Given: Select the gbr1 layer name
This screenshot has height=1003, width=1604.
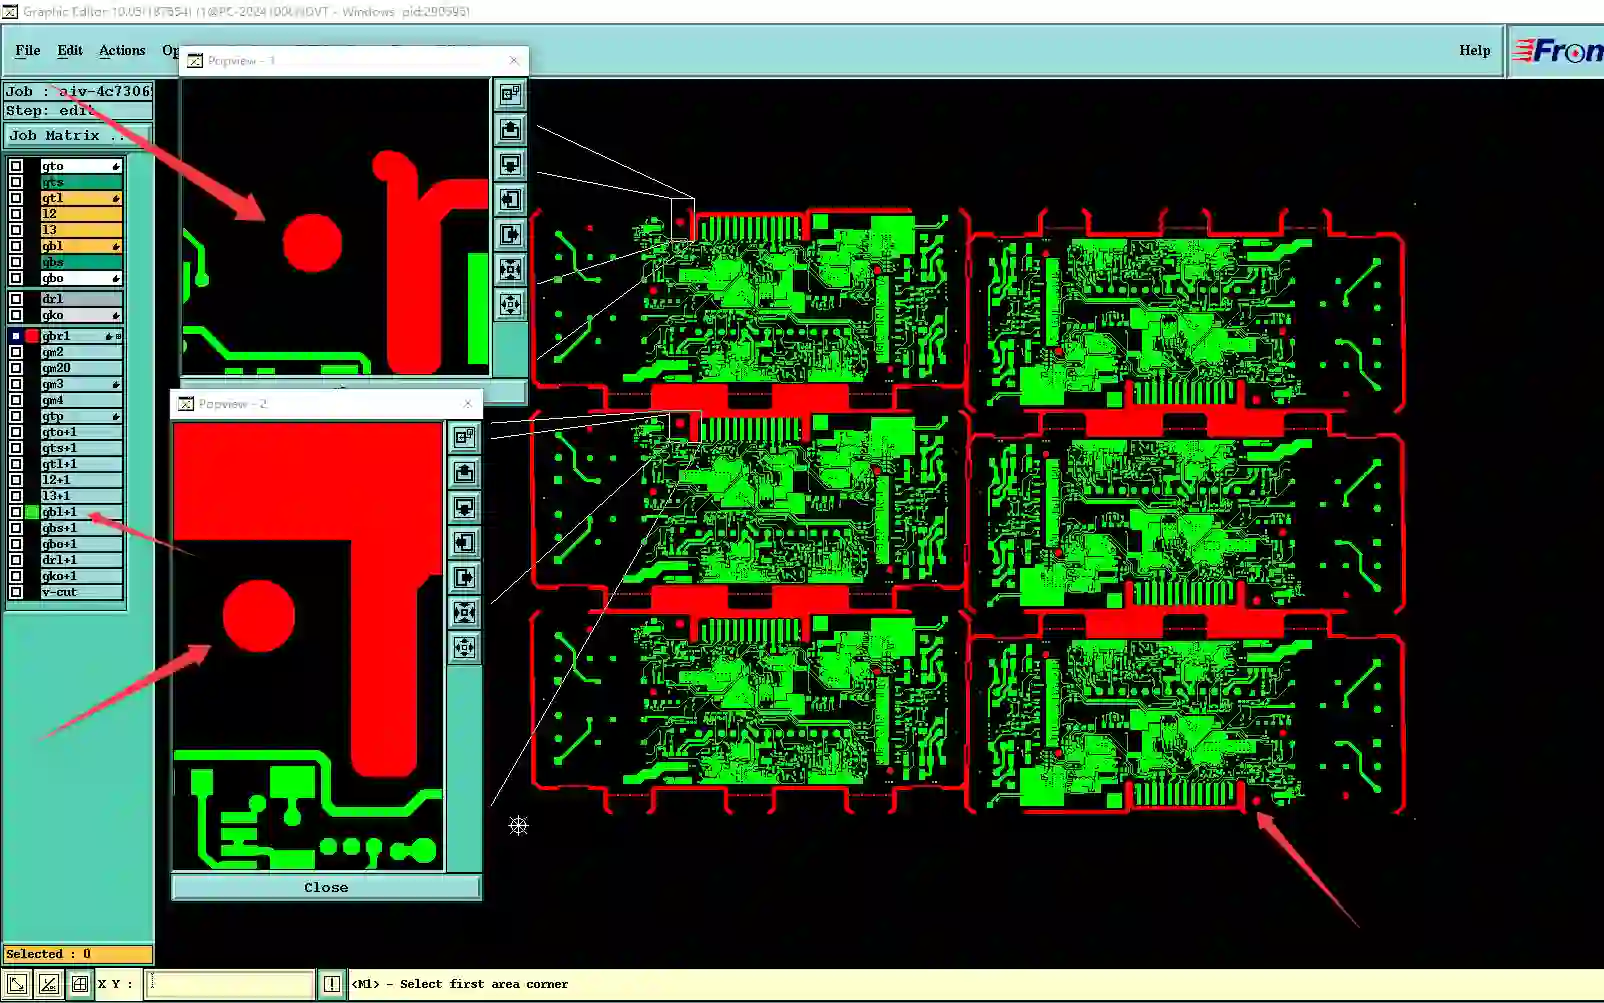Looking at the screenshot, I should (x=81, y=336).
